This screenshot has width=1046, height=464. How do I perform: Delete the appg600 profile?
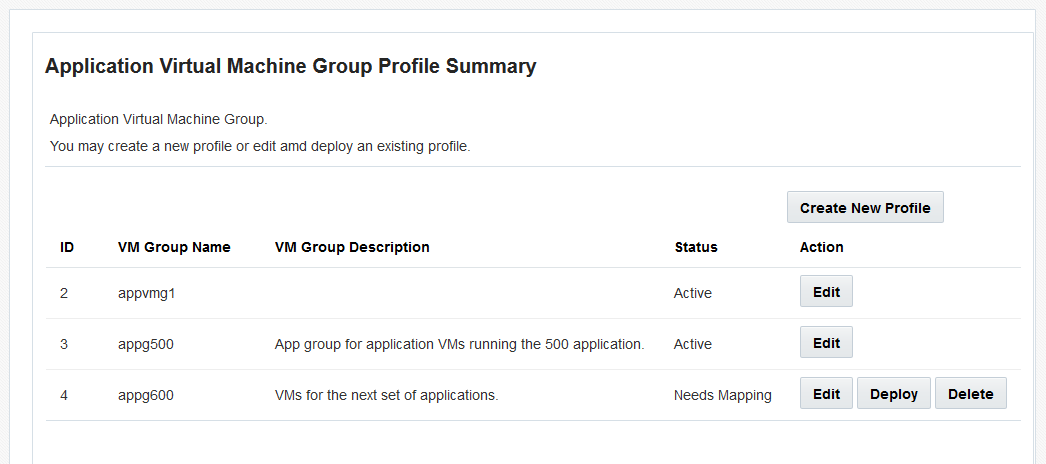click(x=970, y=394)
